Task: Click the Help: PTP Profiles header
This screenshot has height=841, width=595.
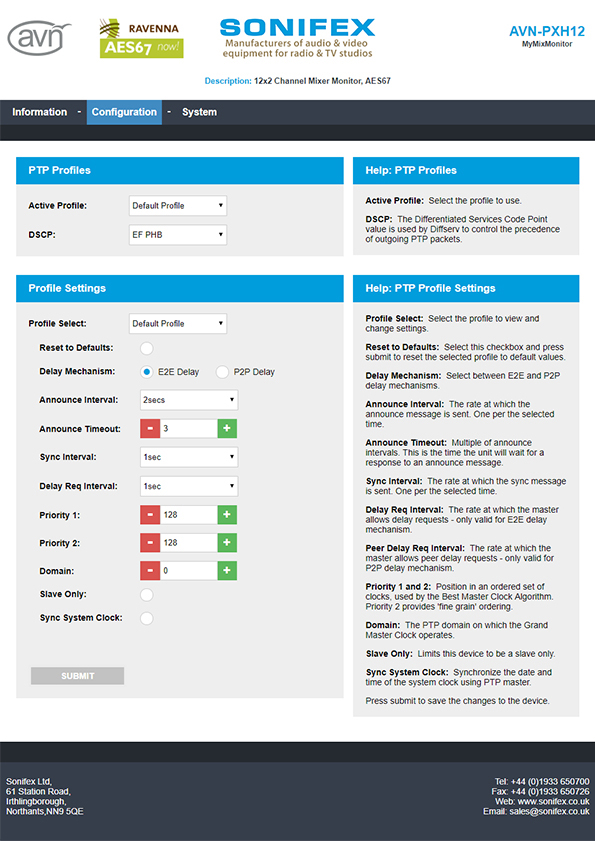Action: point(466,171)
